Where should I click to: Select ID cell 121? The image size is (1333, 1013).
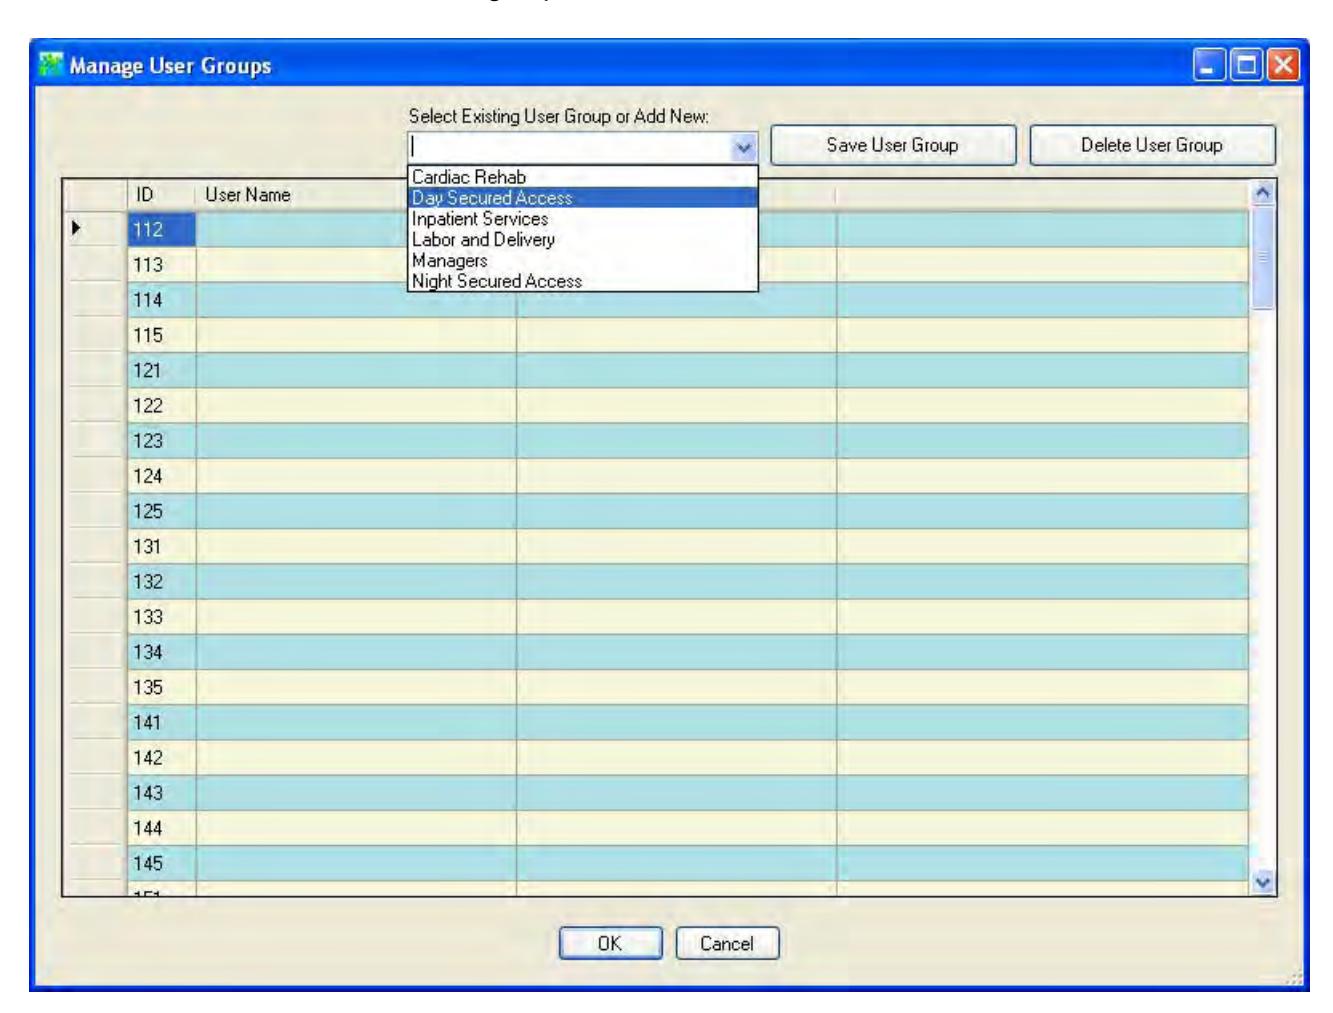point(162,370)
